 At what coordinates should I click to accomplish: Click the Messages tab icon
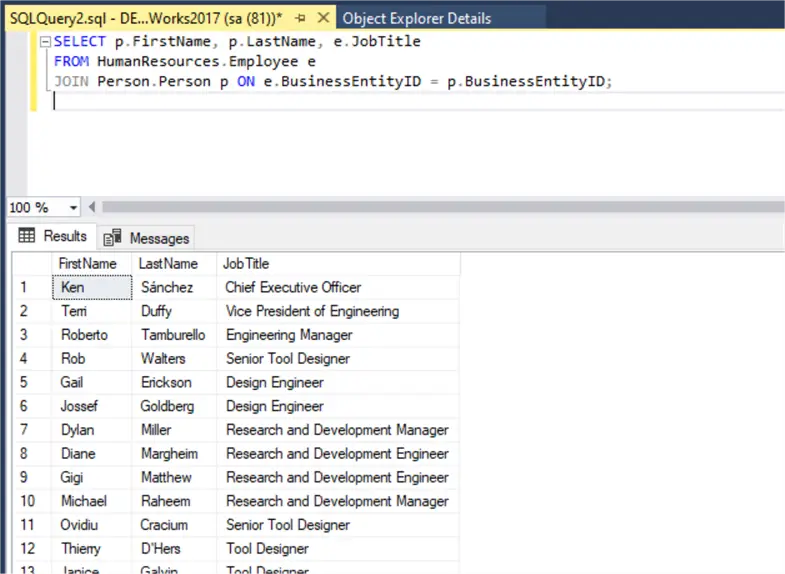click(x=113, y=238)
